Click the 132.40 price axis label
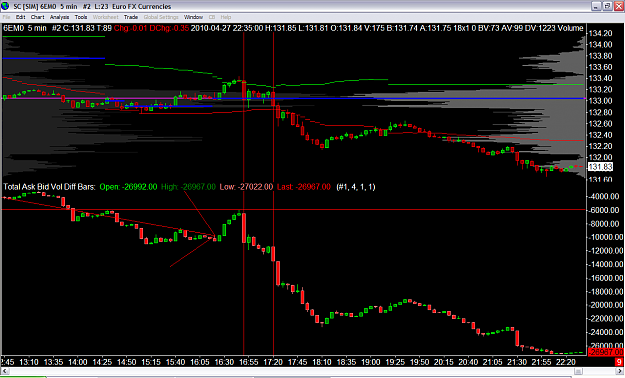The image size is (625, 378). [x=600, y=135]
